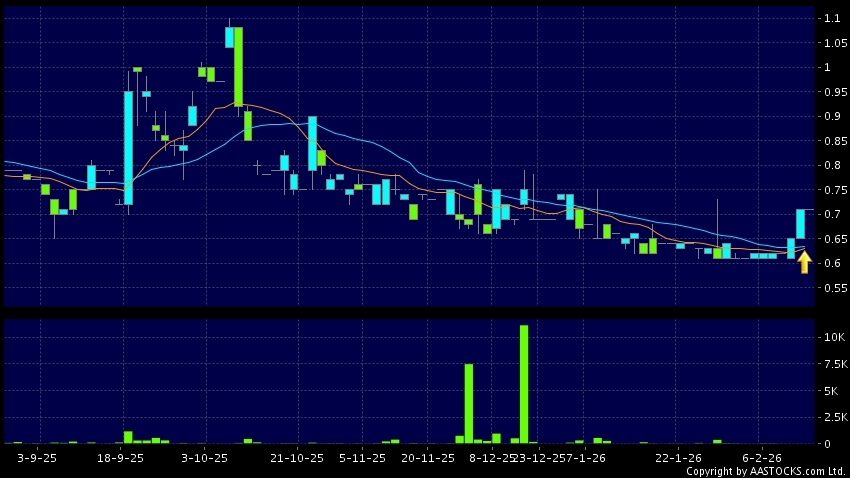Select the 0.8 price level label
Image resolution: width=850 pixels, height=478 pixels.
point(830,166)
